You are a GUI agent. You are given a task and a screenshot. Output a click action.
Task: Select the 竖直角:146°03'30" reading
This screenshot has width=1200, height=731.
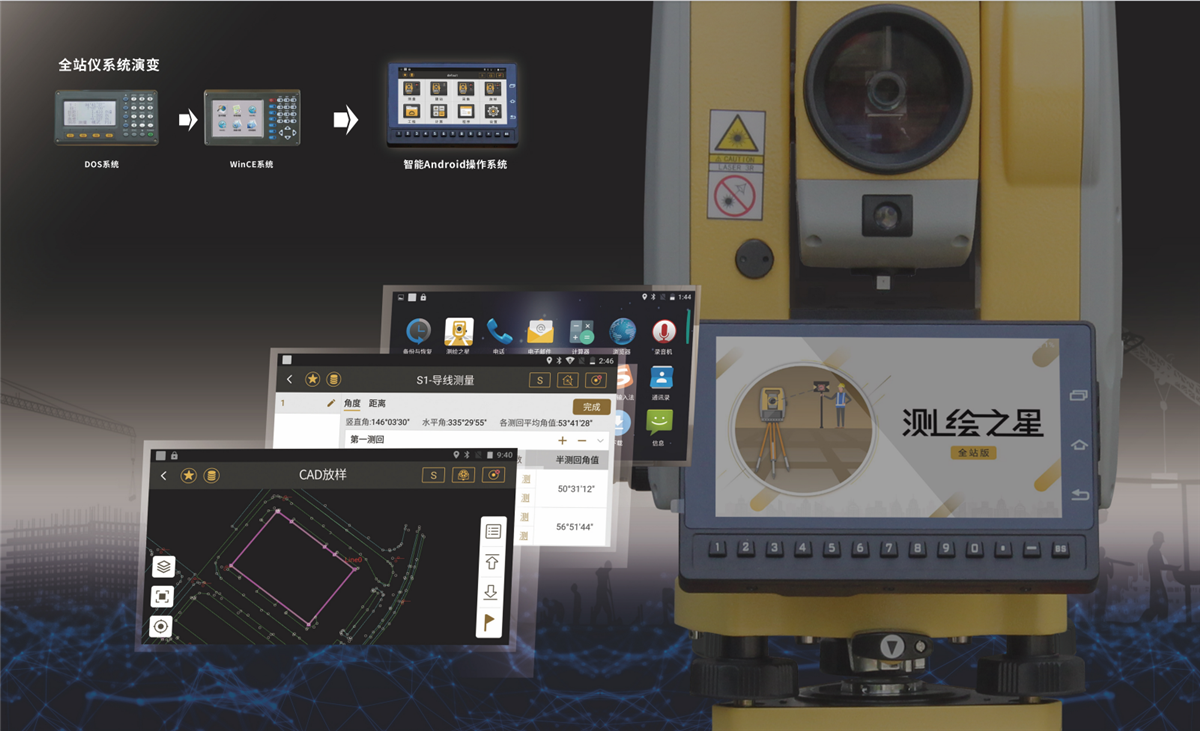378,423
